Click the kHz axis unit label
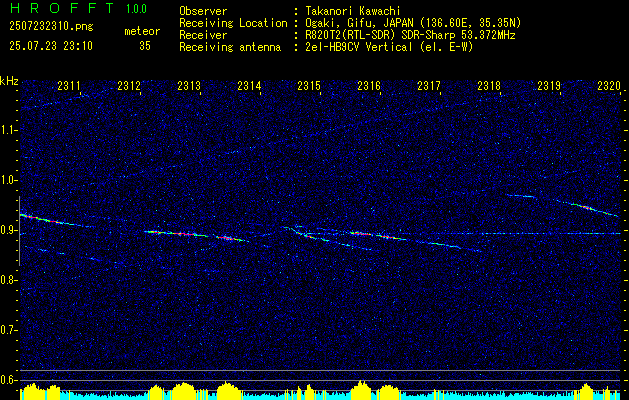Image resolution: width=629 pixels, height=400 pixels. [10, 81]
